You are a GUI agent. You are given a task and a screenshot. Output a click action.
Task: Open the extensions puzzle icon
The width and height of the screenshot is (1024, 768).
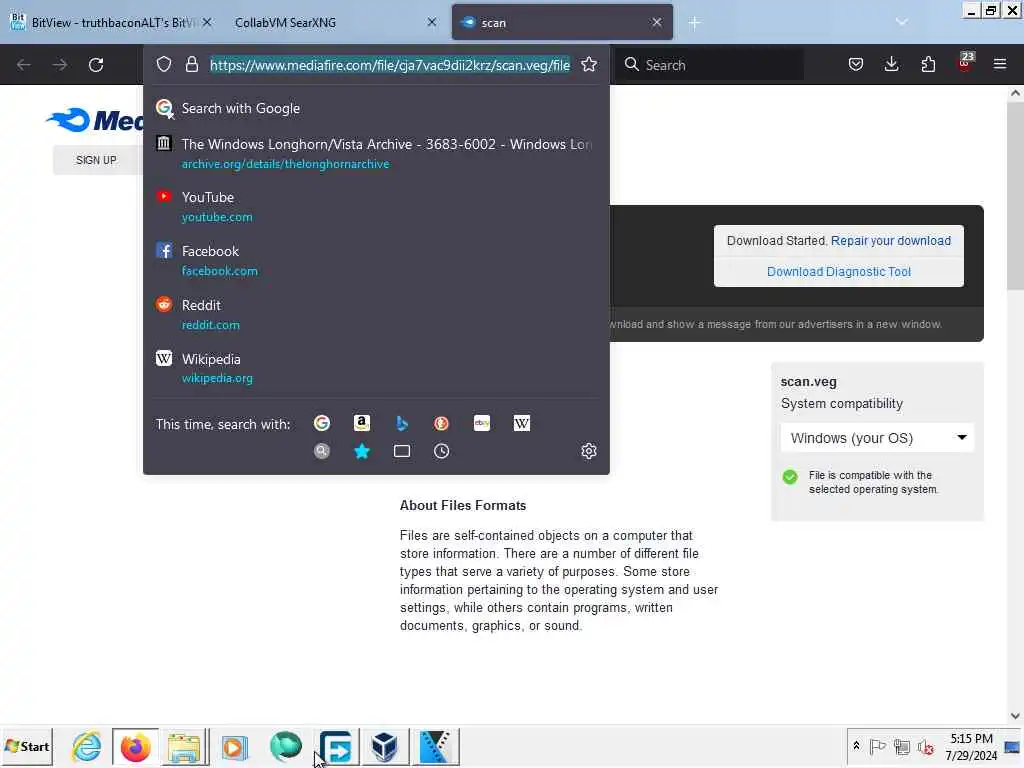(928, 64)
